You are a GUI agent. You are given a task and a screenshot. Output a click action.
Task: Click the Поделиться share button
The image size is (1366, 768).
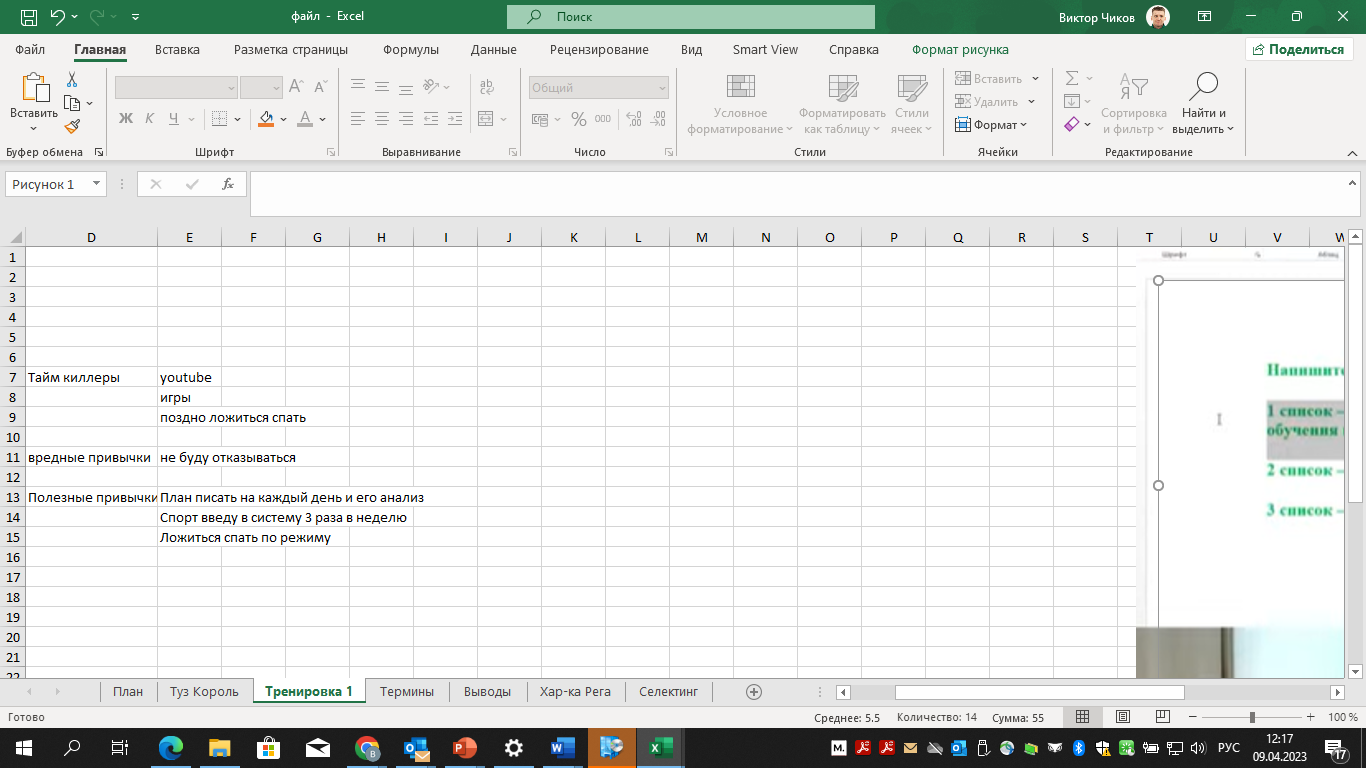tap(1299, 49)
